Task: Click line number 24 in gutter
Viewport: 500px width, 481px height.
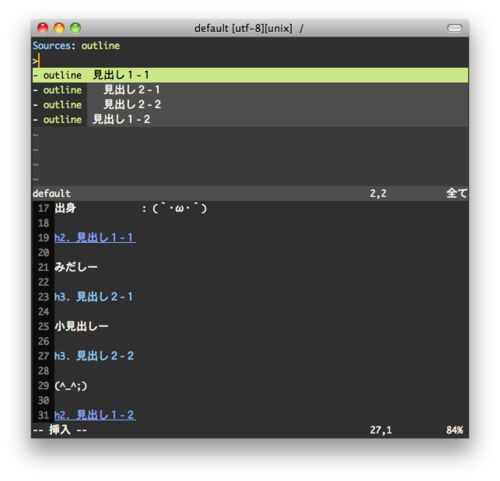Action: point(44,312)
